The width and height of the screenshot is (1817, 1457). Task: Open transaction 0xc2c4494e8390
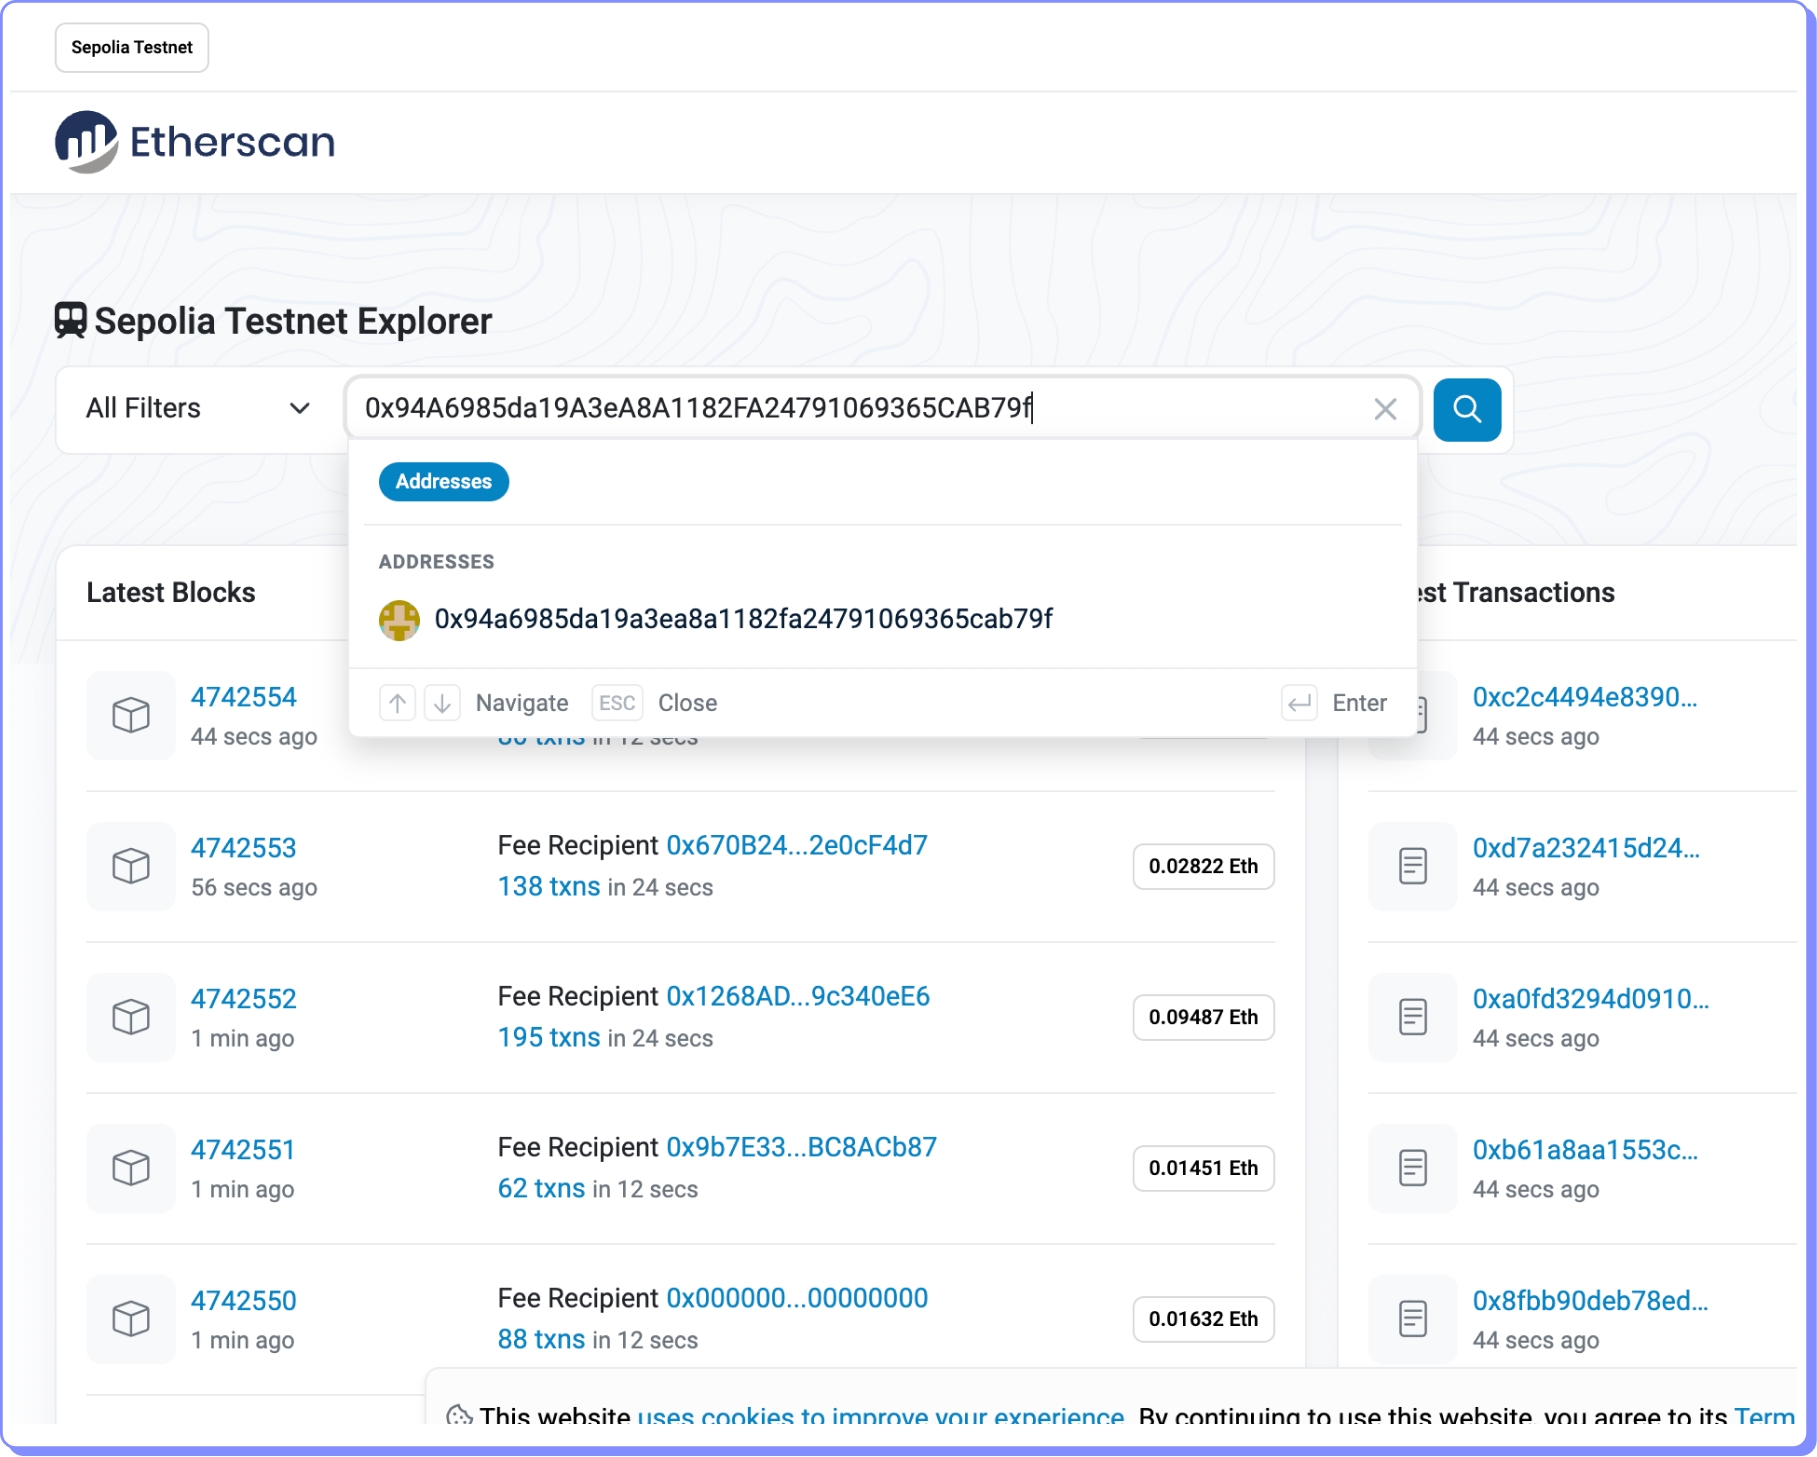click(1584, 697)
